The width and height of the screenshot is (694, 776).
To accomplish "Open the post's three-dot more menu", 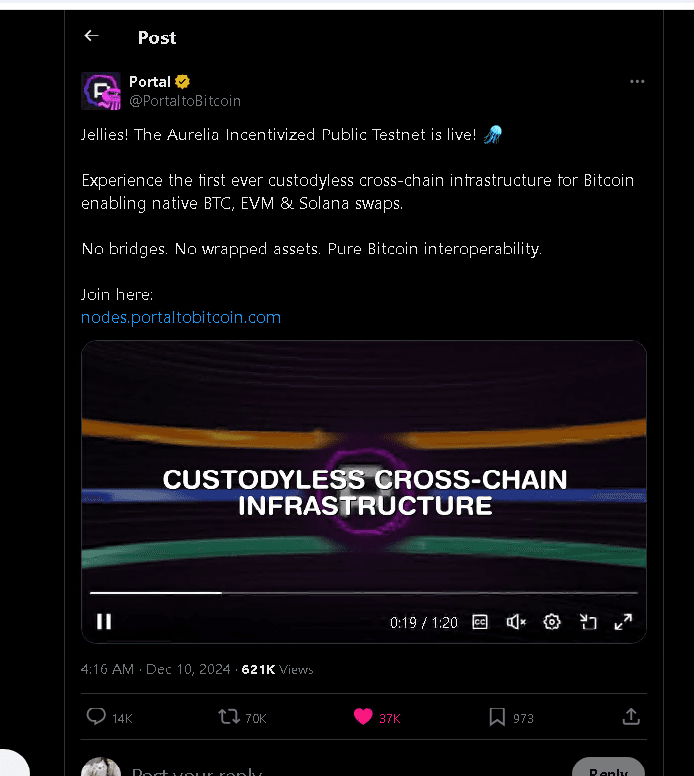I will (637, 82).
